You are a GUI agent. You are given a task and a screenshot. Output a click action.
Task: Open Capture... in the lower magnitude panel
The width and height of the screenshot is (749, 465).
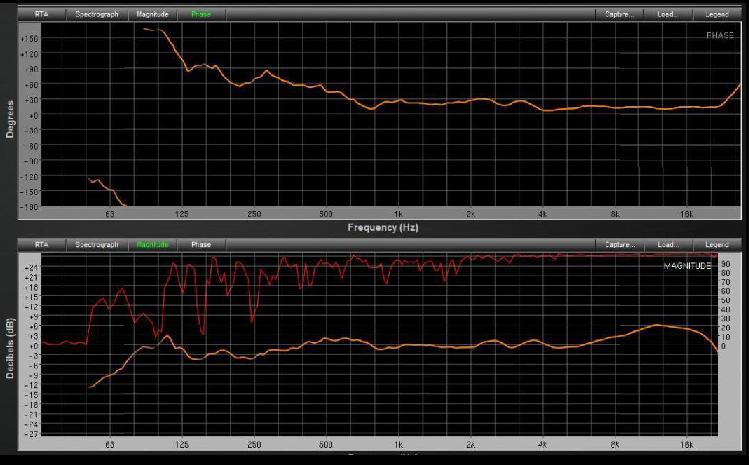click(620, 244)
